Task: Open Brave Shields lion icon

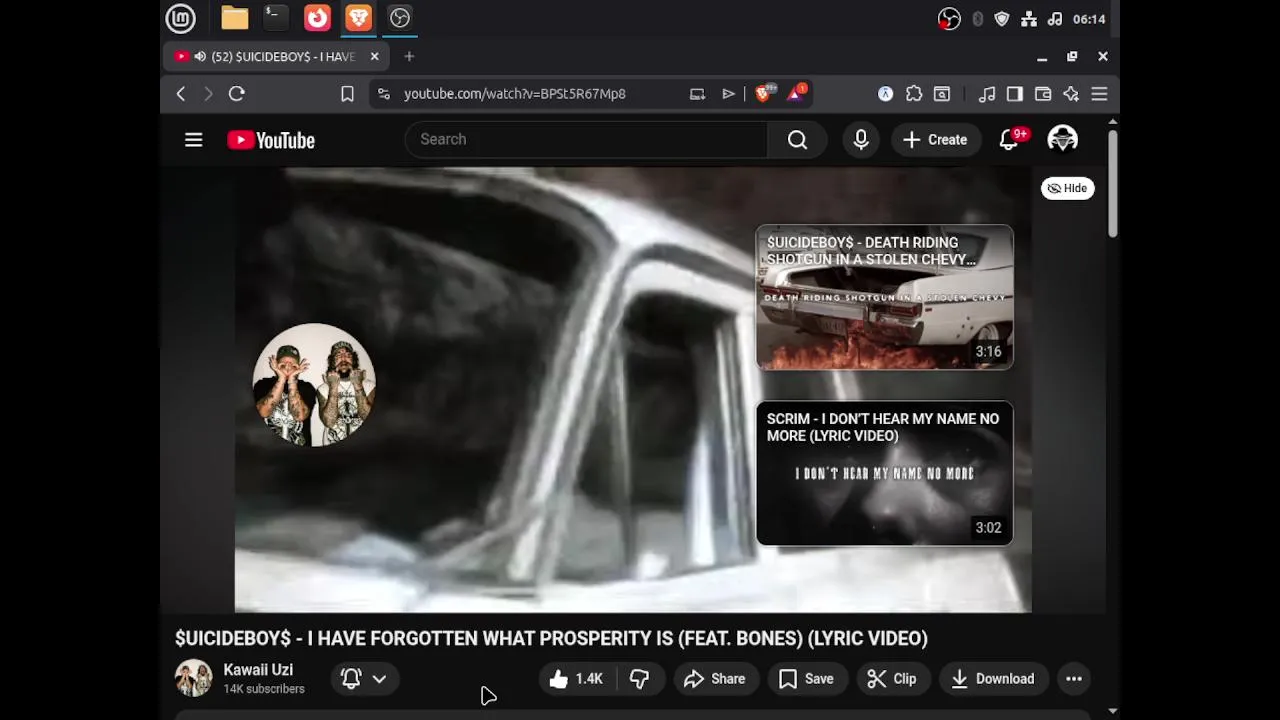Action: tap(764, 94)
